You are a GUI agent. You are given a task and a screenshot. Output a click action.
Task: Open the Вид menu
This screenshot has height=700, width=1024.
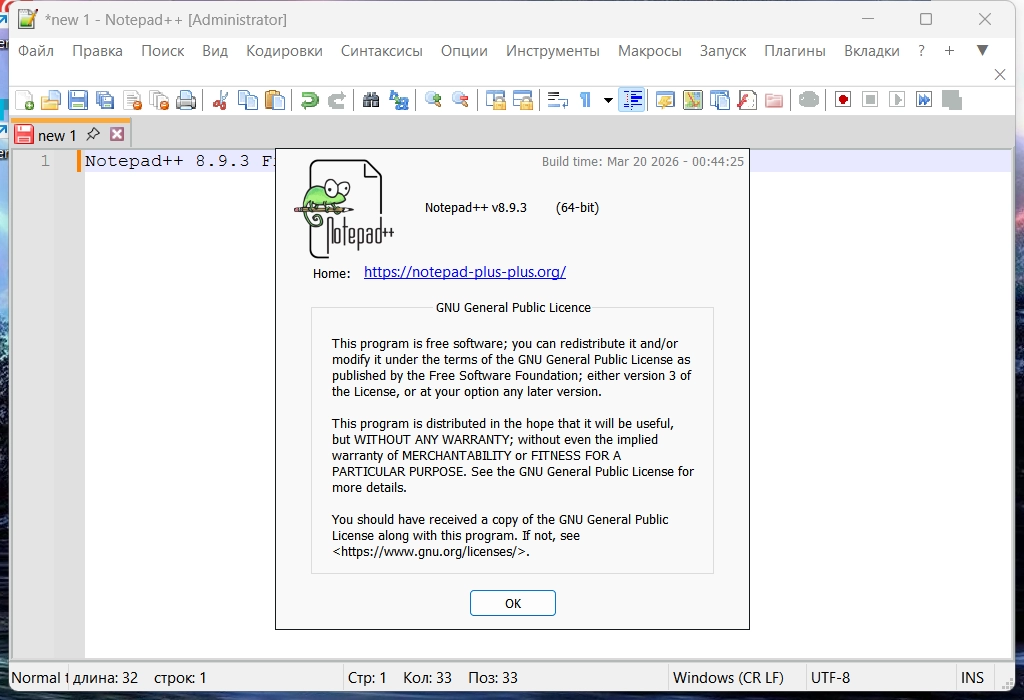click(215, 51)
